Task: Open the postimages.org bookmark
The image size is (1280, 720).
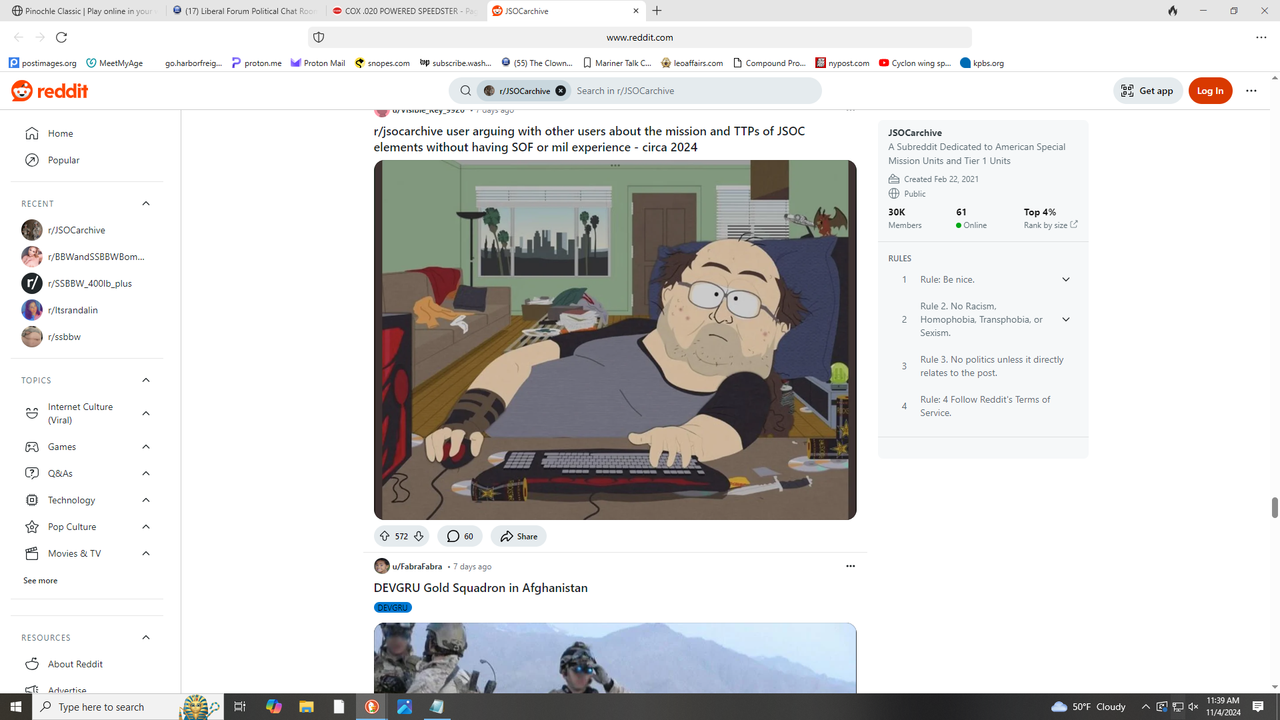Action: point(42,63)
